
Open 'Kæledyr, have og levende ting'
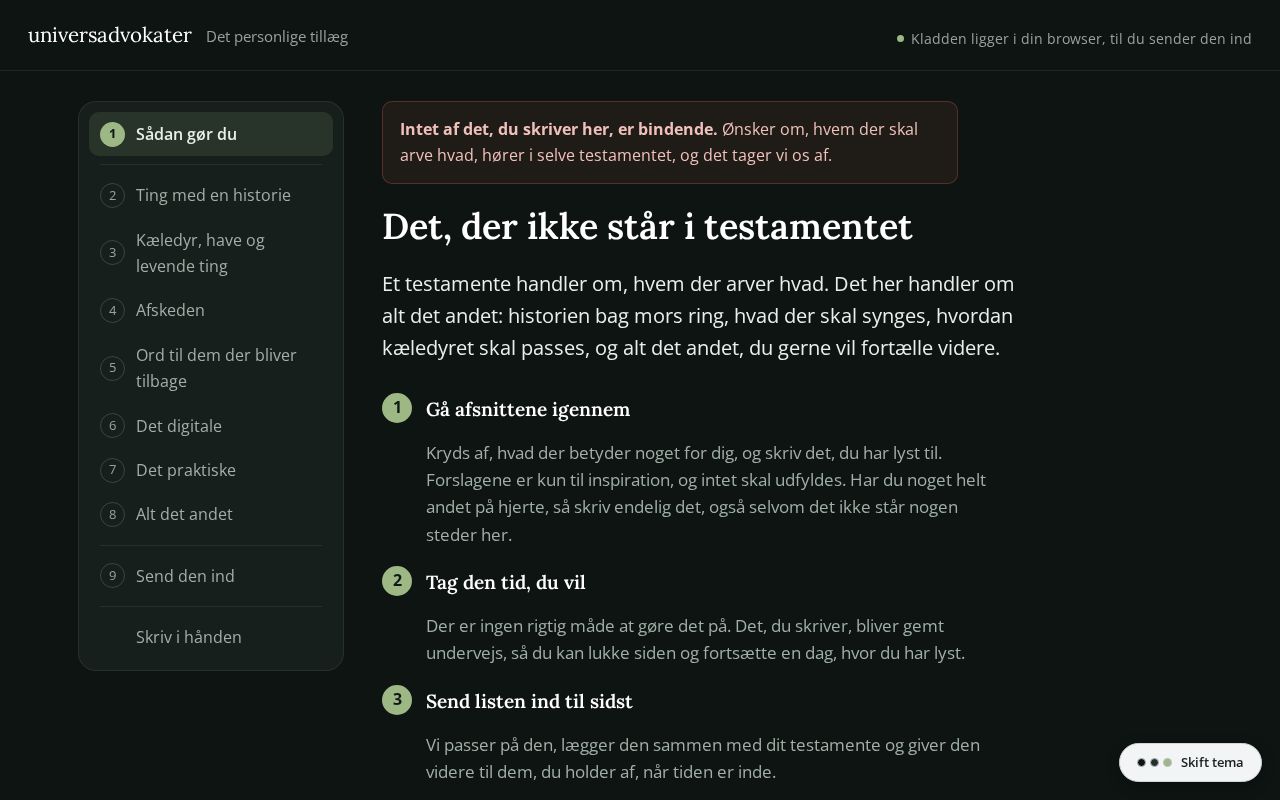pyautogui.click(x=211, y=253)
